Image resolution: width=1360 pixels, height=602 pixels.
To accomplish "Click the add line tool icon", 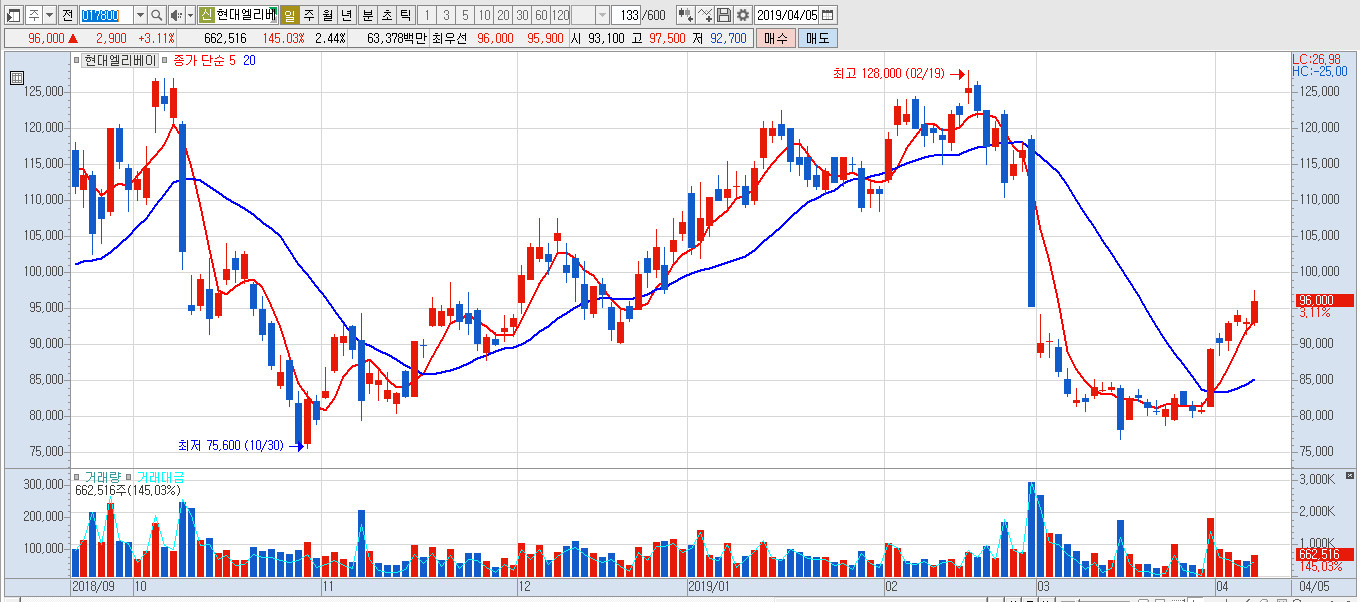I will click(x=705, y=15).
